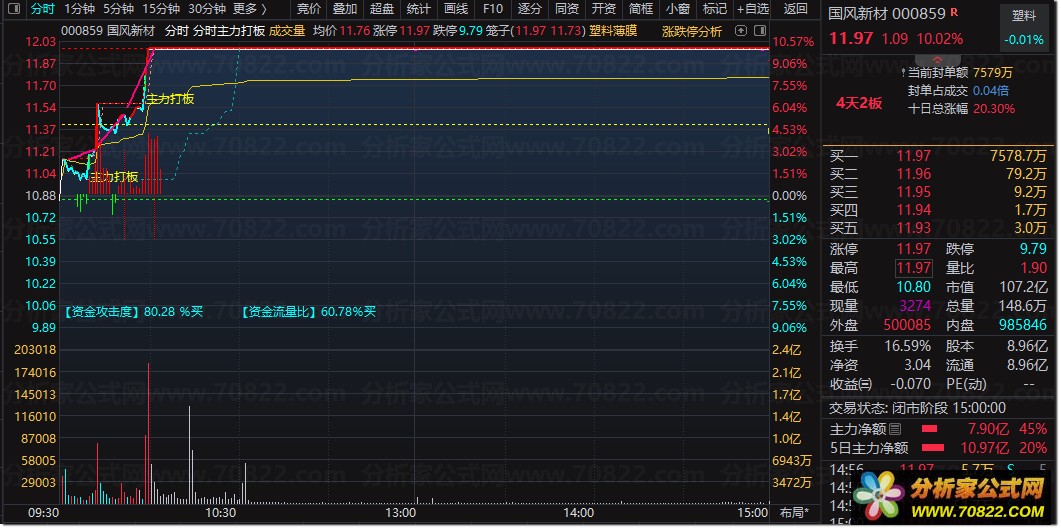
Task: Click the 塑料薄膜 concept link
Action: click(x=614, y=30)
